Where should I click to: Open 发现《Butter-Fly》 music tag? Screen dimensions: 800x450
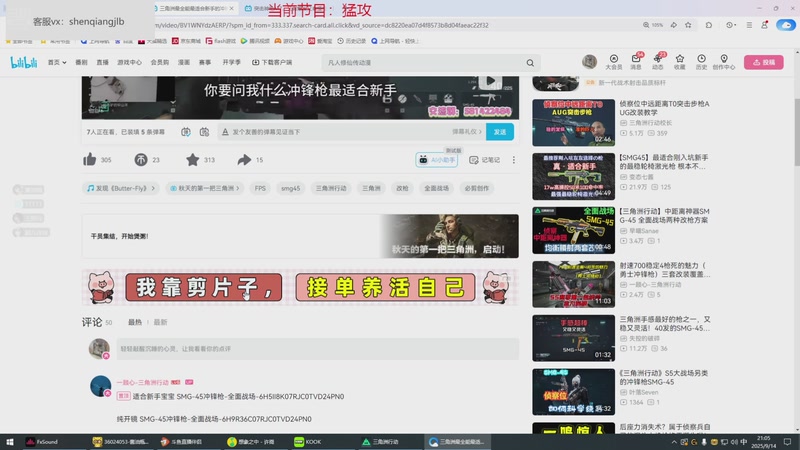pyautogui.click(x=121, y=188)
